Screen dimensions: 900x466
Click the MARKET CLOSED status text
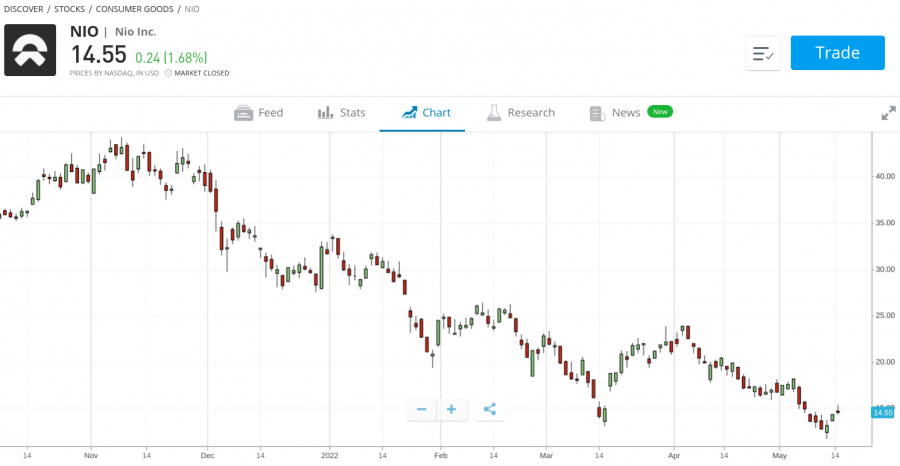tap(202, 73)
